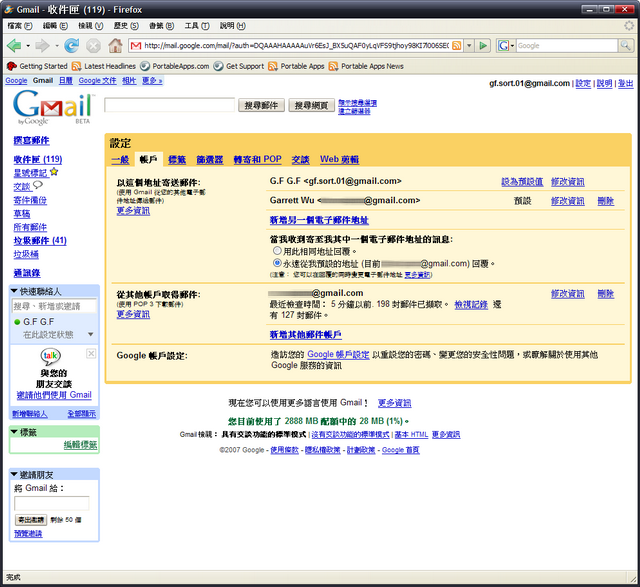Image resolution: width=640 pixels, height=587 pixels.
Task: Click Compose Mail link
Action: (x=31, y=140)
